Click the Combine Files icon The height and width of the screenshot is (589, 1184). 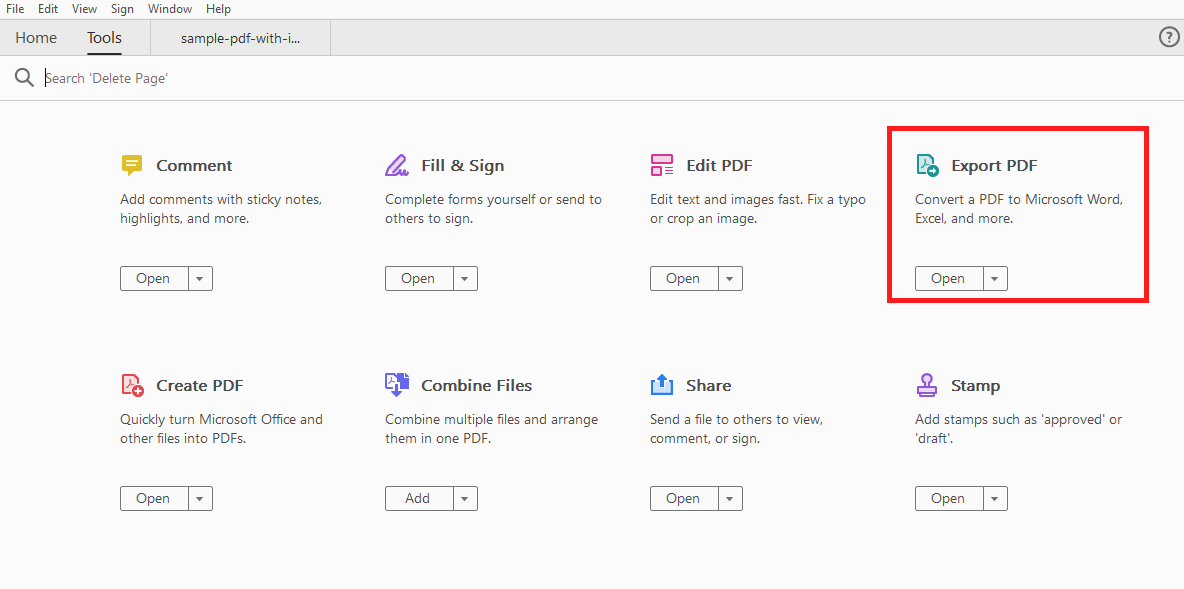pos(396,383)
